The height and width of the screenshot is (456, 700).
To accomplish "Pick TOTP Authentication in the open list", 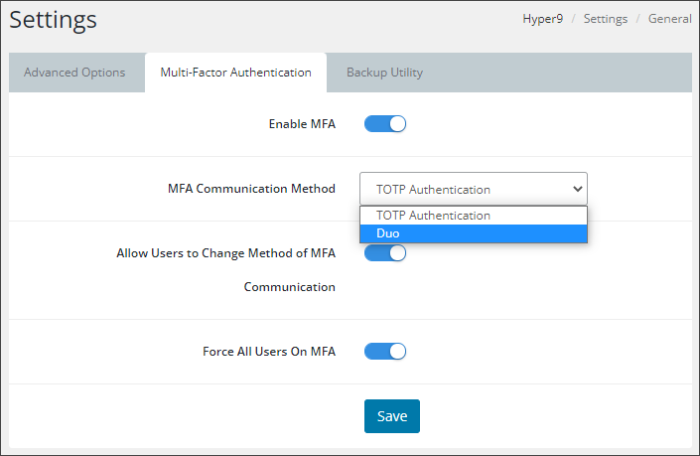I will point(472,215).
